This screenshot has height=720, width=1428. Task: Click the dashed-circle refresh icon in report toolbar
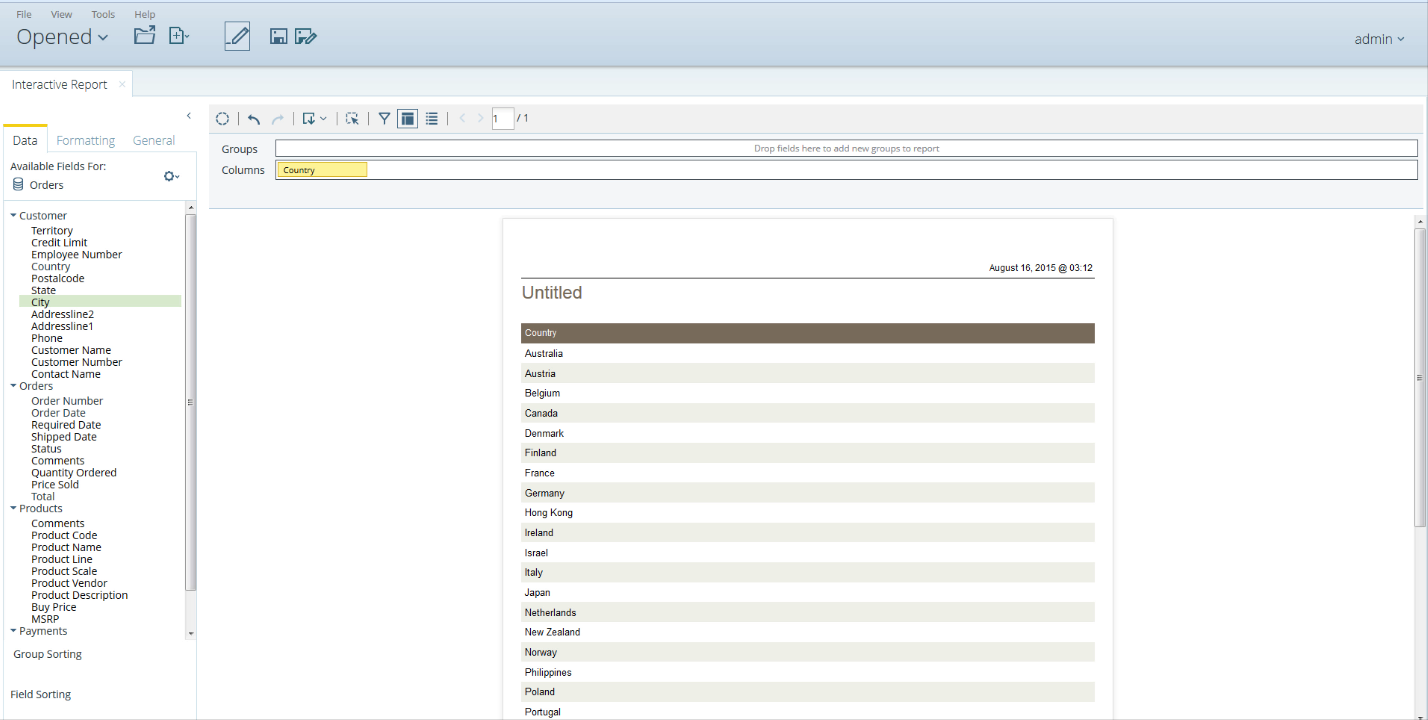pyautogui.click(x=223, y=119)
